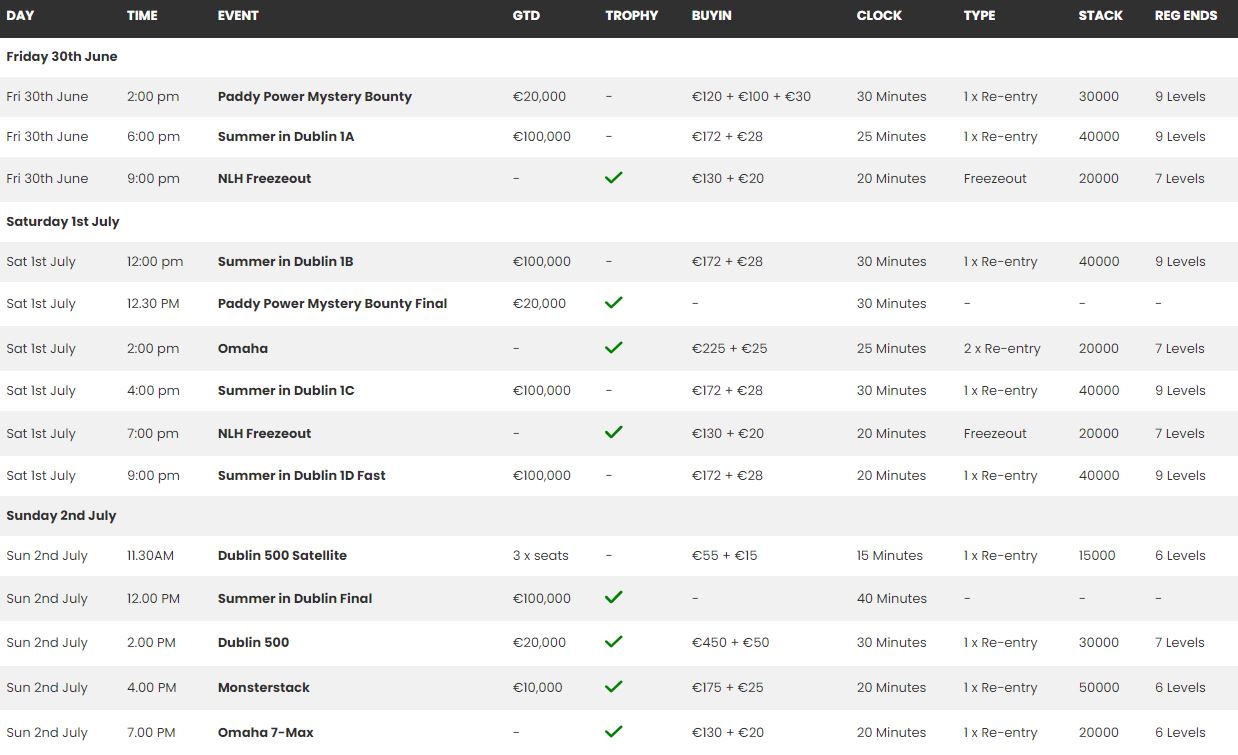1238x755 pixels.
Task: Click Friday 9:00 pm NLH Freezeout checkmark
Action: [x=614, y=177]
